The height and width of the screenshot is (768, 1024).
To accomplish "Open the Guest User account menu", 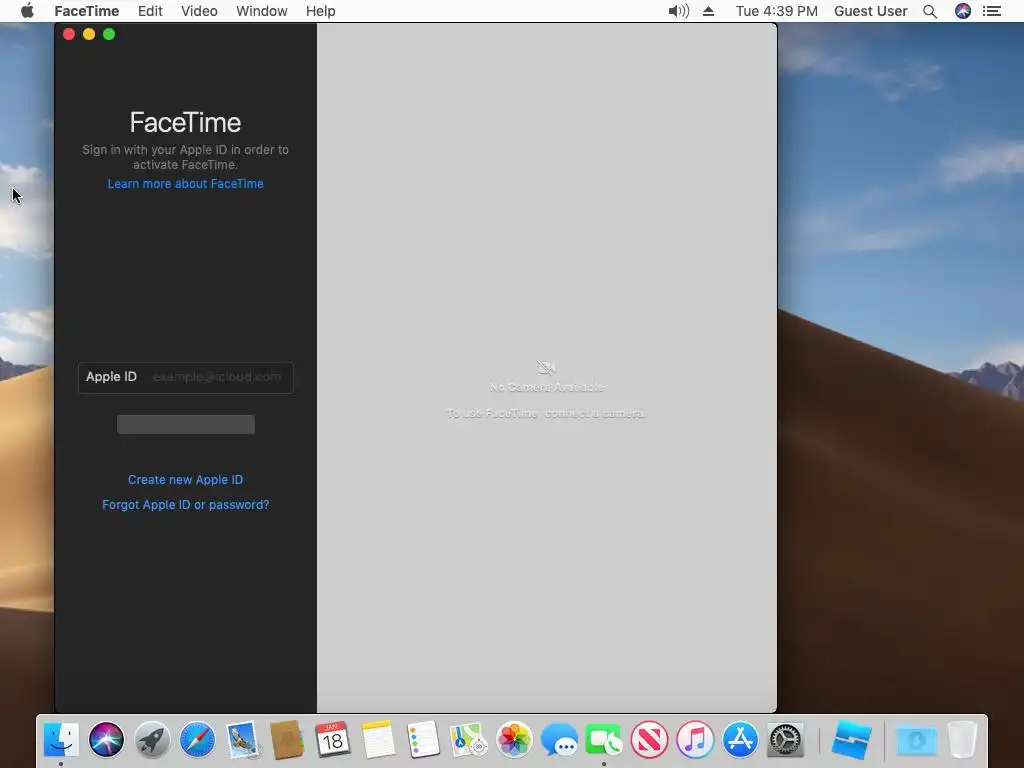I will point(871,11).
